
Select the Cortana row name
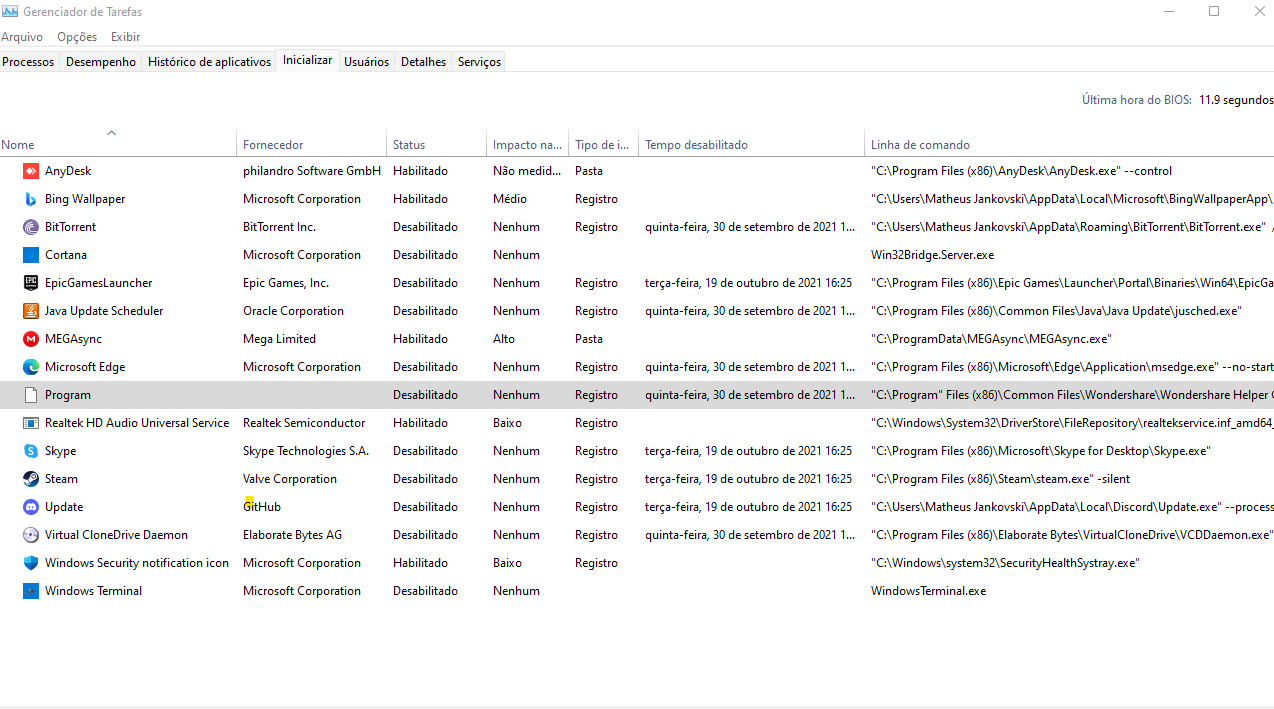click(66, 255)
